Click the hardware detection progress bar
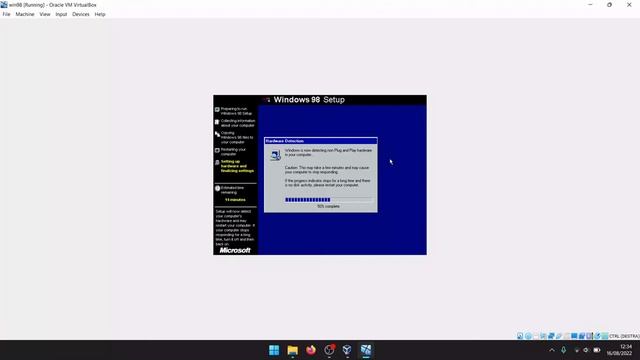Screen dimensions: 640x360 329,200
